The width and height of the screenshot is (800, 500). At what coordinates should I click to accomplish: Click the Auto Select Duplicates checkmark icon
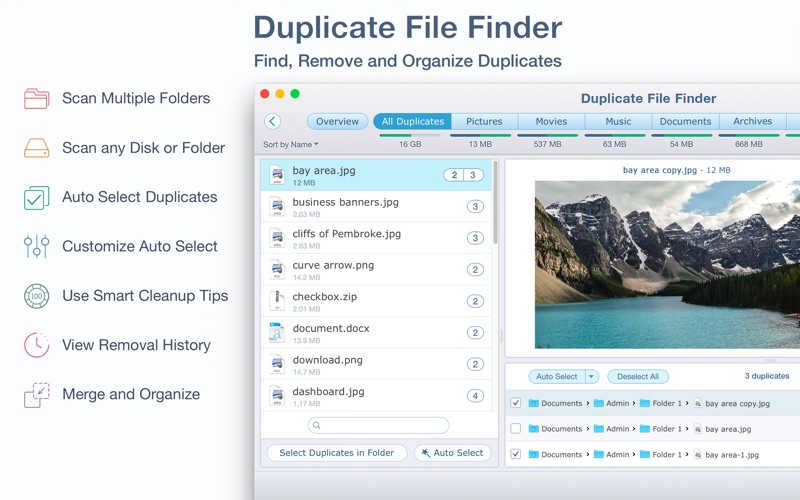36,197
